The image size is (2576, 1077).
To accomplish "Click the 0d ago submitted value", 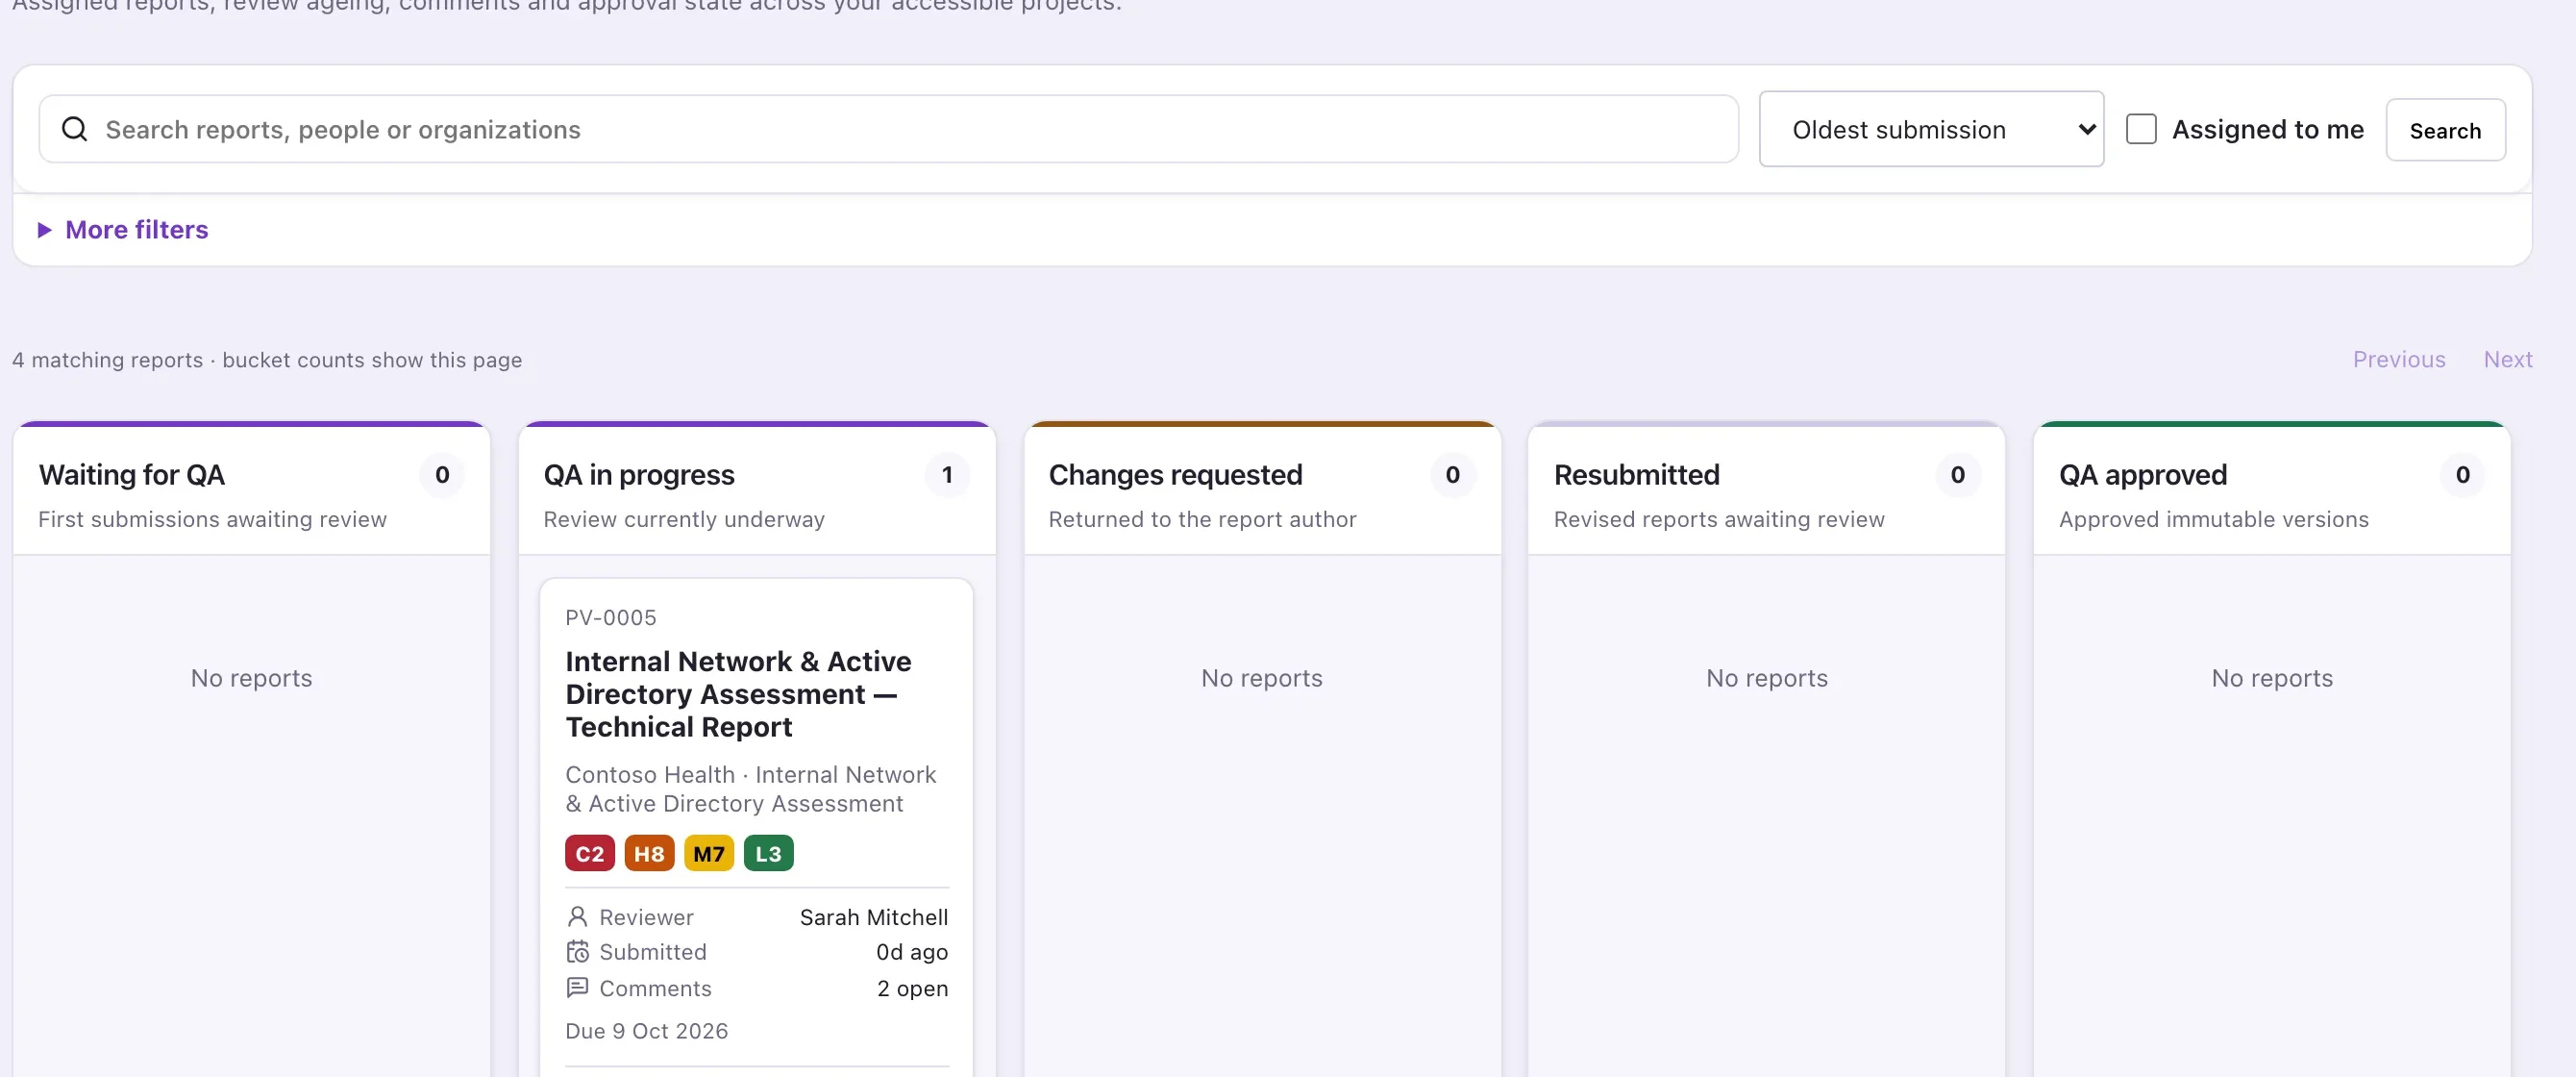I will pos(912,952).
